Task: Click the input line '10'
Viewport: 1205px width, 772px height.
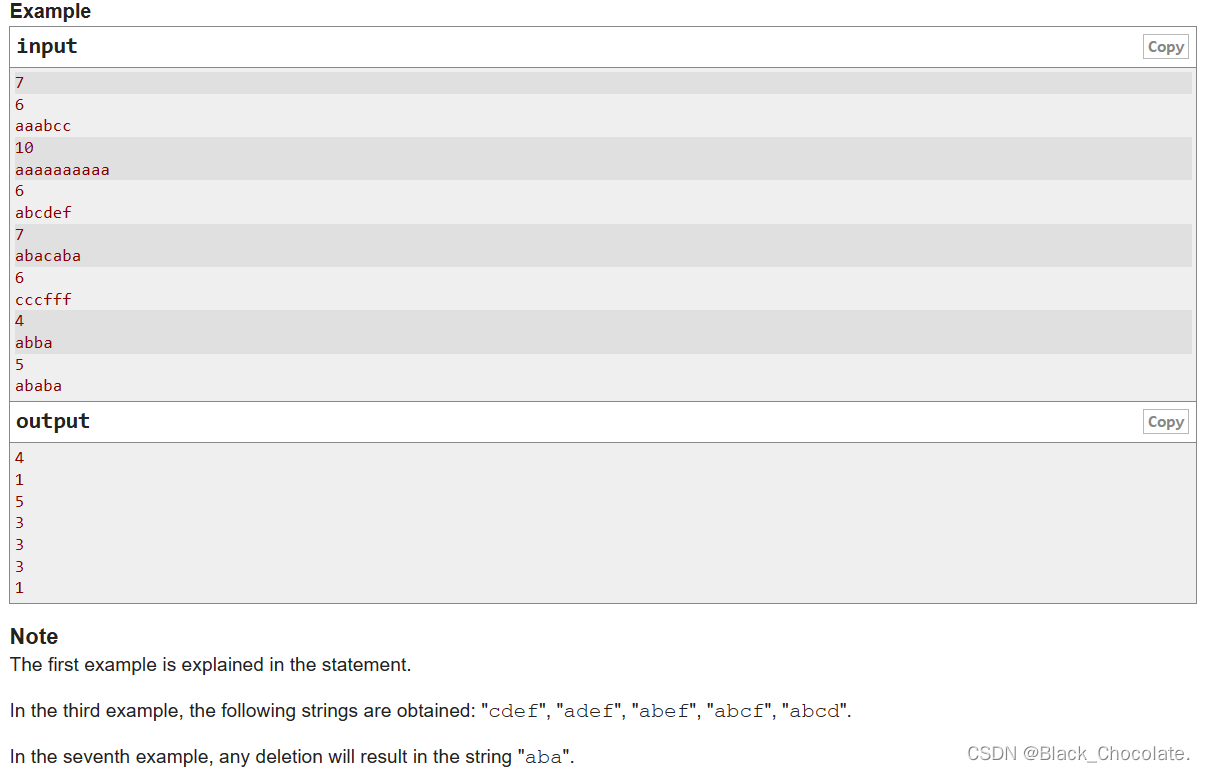Action: click(24, 147)
